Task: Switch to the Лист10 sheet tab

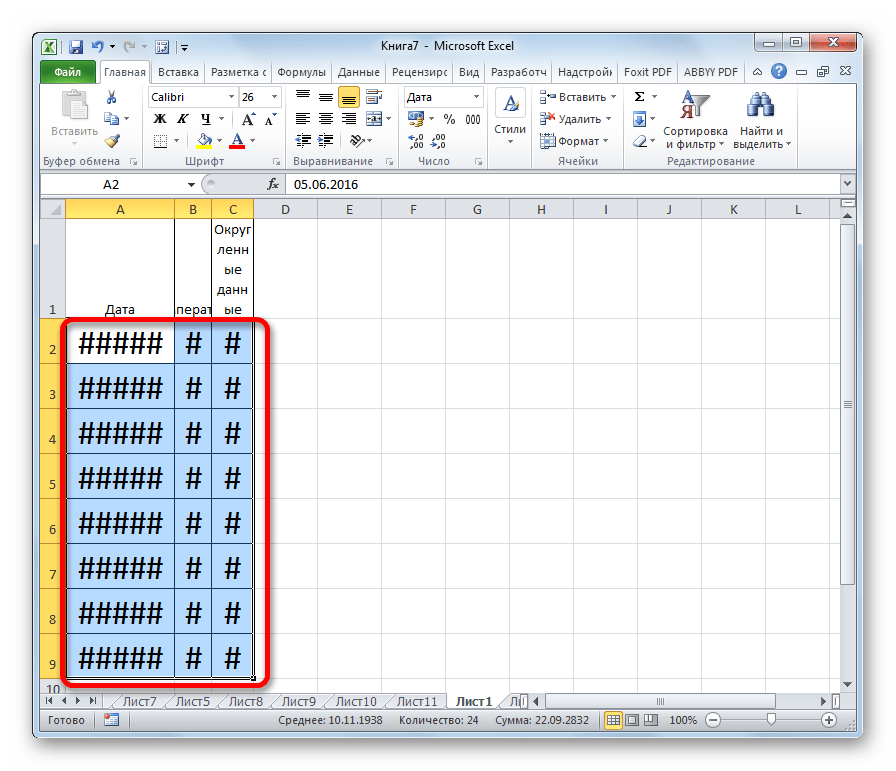Action: pyautogui.click(x=356, y=702)
